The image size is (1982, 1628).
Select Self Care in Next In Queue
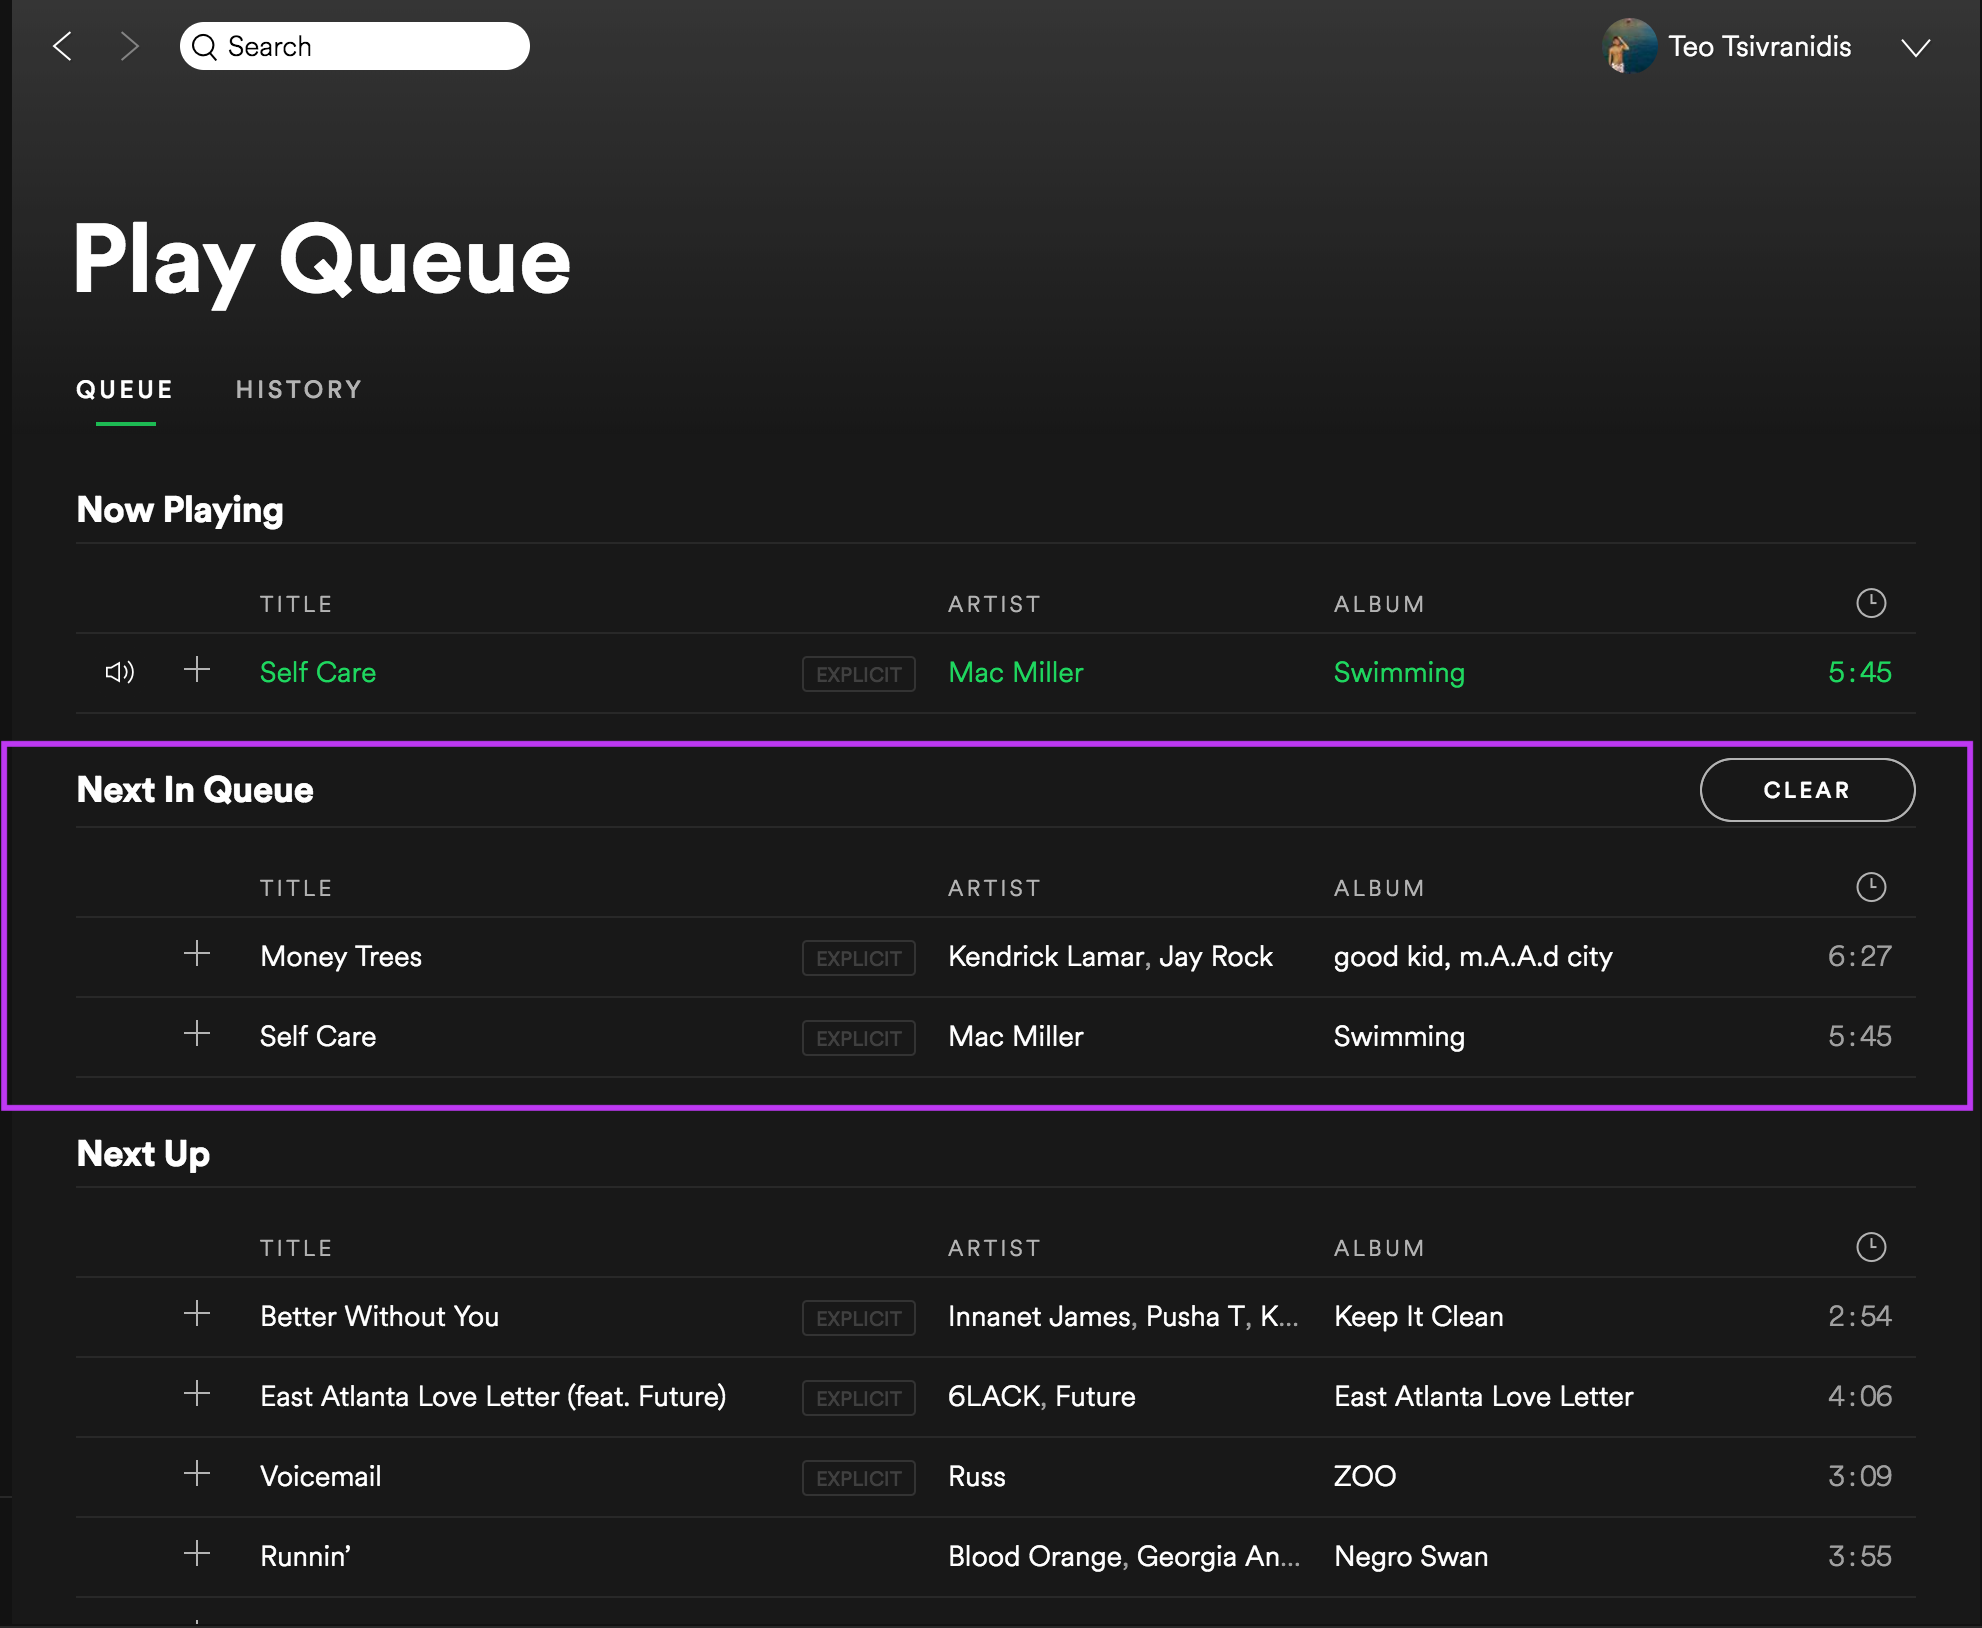tap(318, 1037)
